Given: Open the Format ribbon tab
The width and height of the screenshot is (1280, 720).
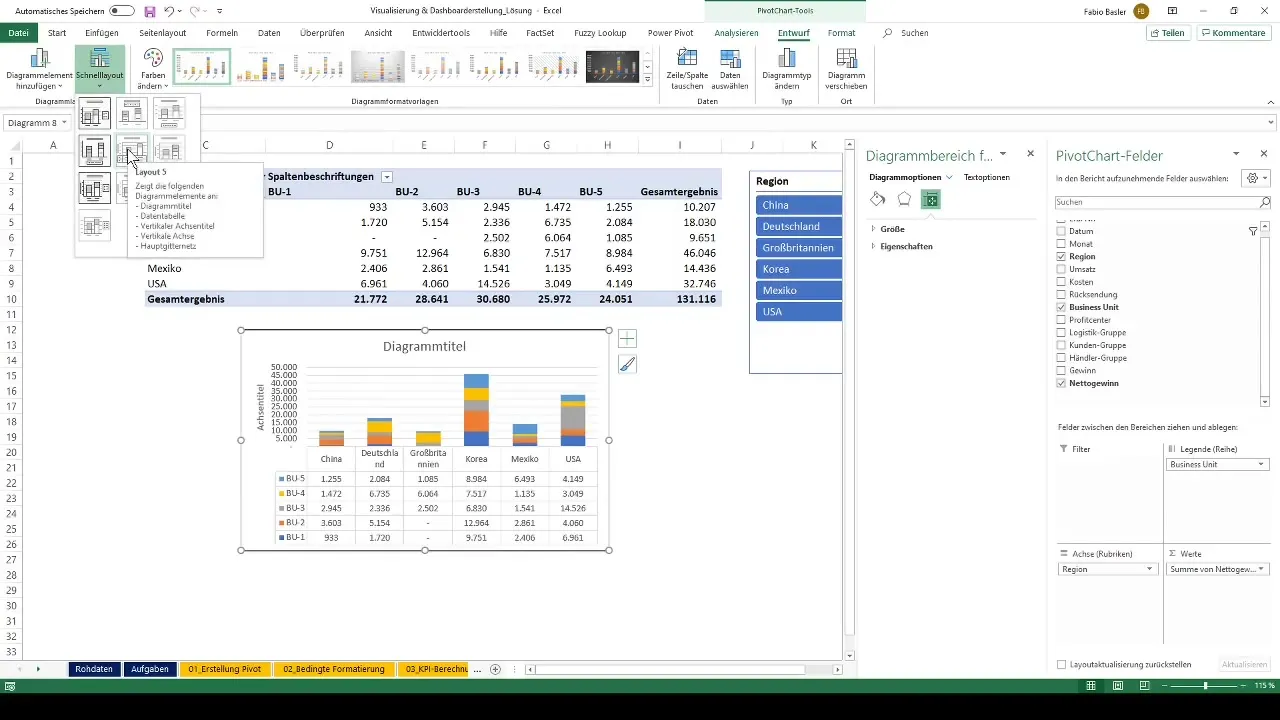Looking at the screenshot, I should pos(841,33).
